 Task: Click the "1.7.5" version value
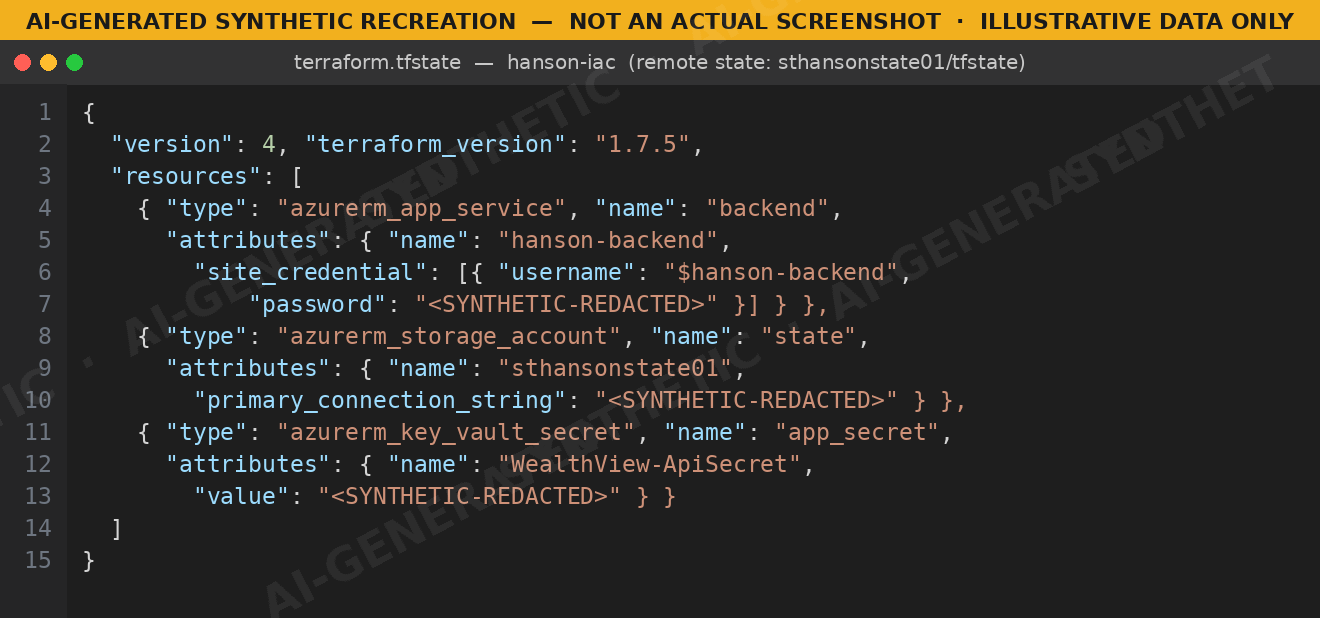[643, 144]
